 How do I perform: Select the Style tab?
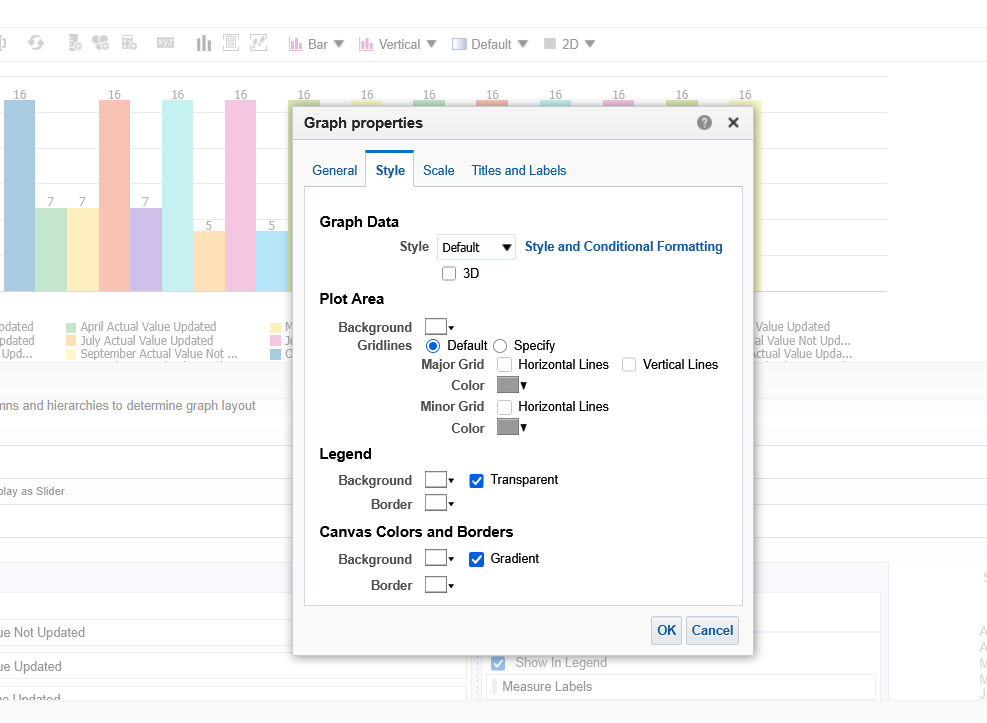click(390, 171)
